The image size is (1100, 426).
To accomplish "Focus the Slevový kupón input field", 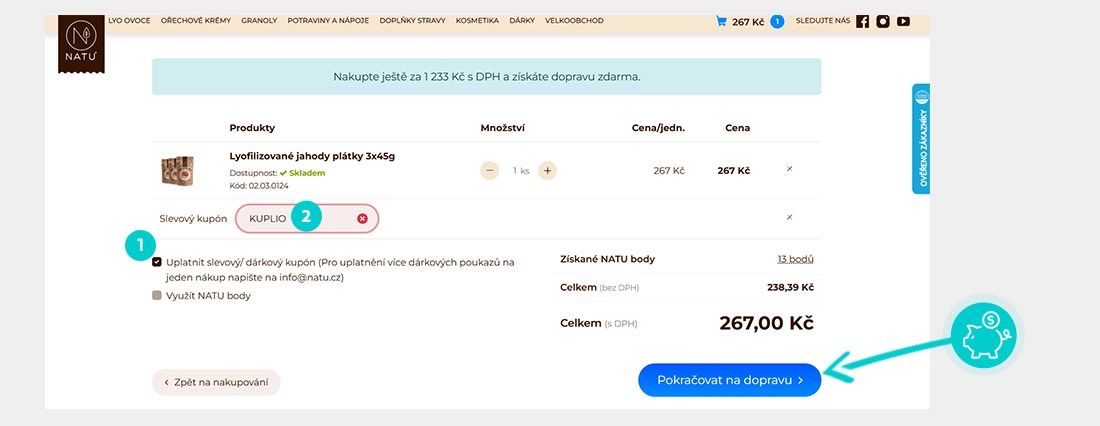I will (307, 218).
